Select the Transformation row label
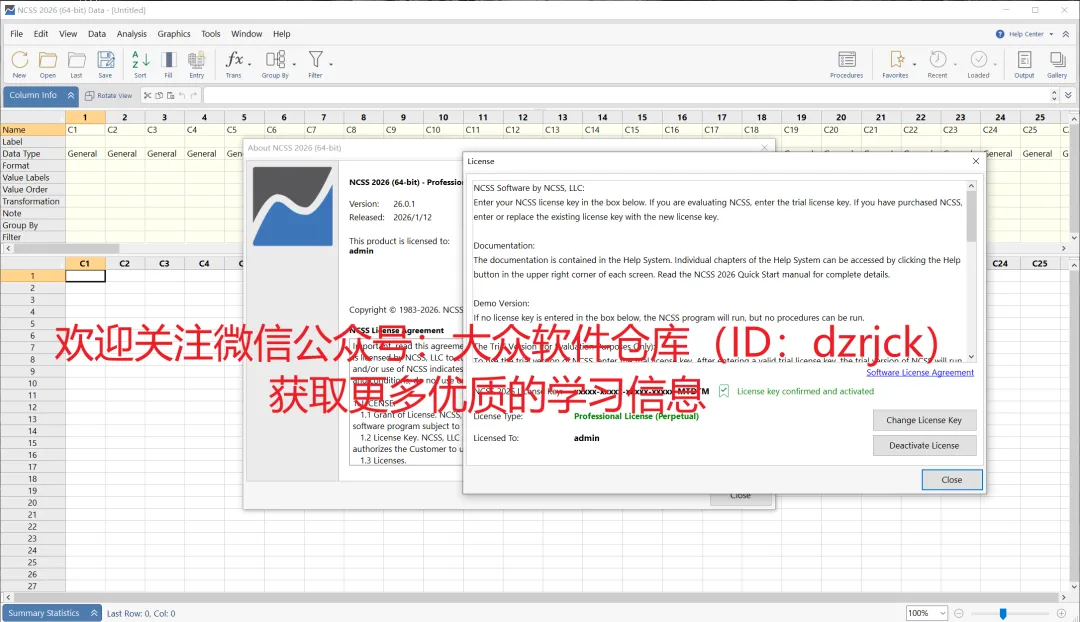The image size is (1080, 622). (x=32, y=202)
